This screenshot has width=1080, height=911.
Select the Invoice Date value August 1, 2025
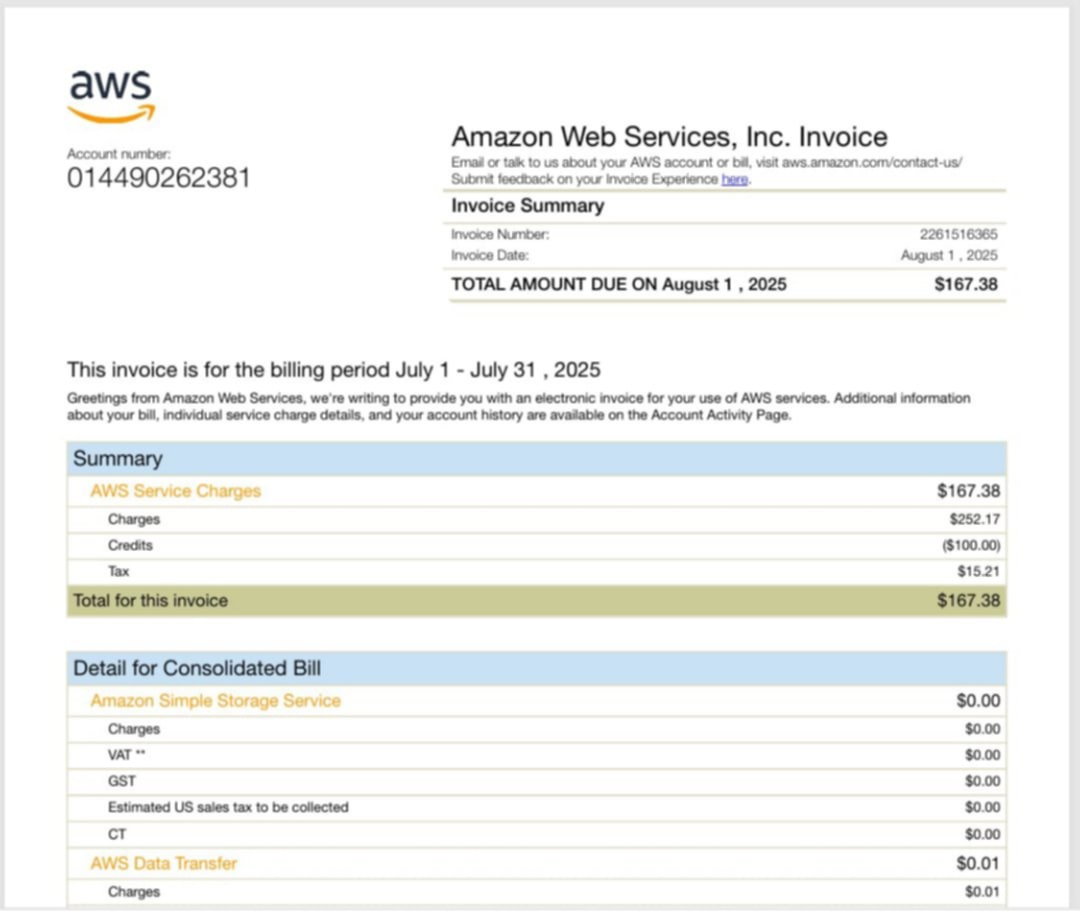click(949, 255)
